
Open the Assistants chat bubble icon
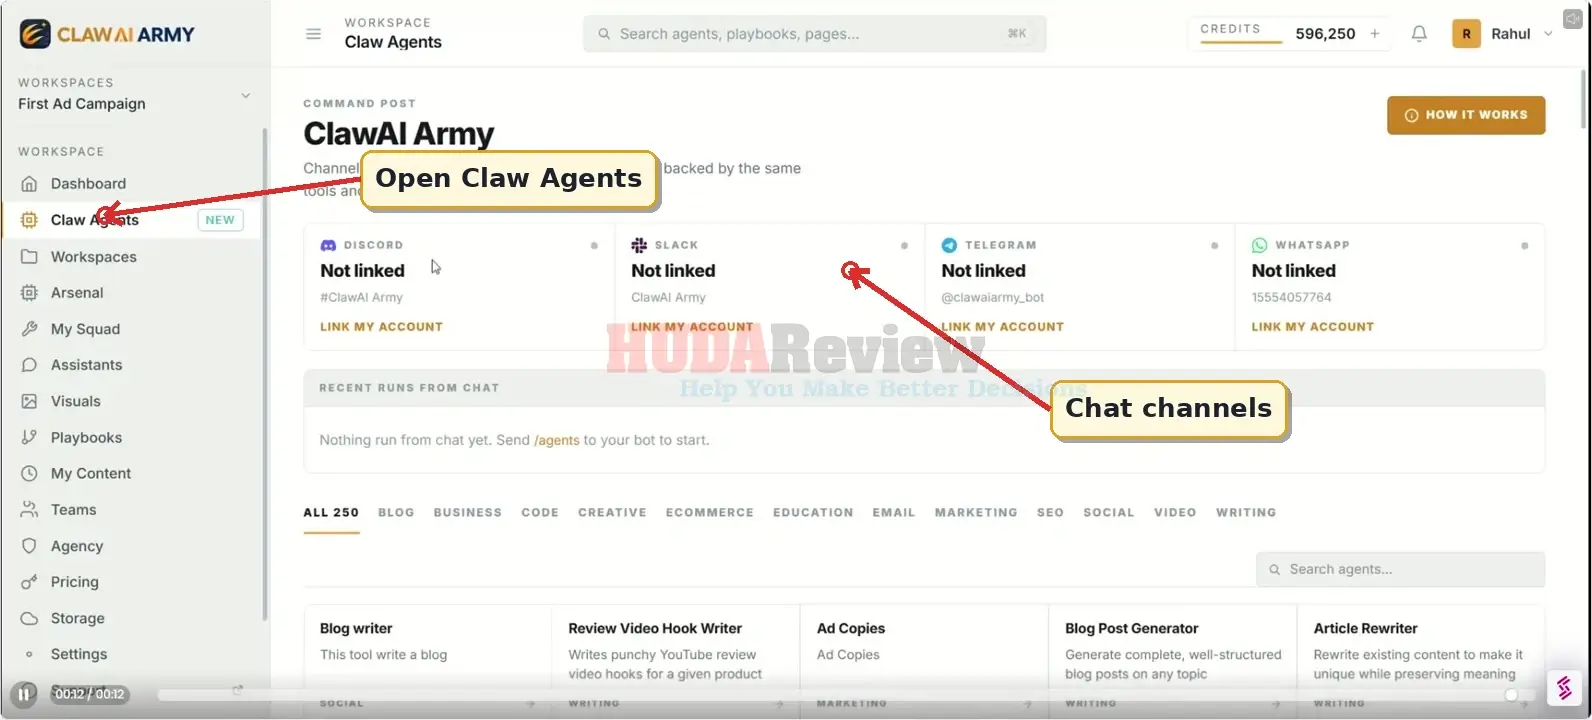point(29,365)
